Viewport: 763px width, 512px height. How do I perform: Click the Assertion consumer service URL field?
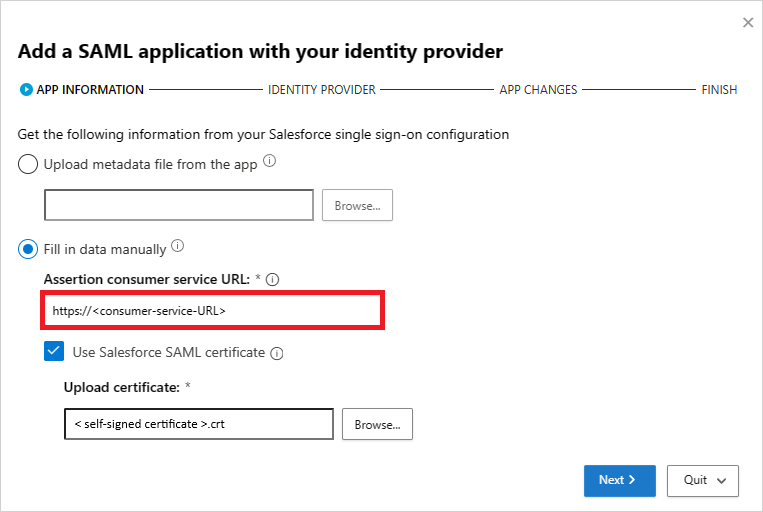(x=212, y=311)
